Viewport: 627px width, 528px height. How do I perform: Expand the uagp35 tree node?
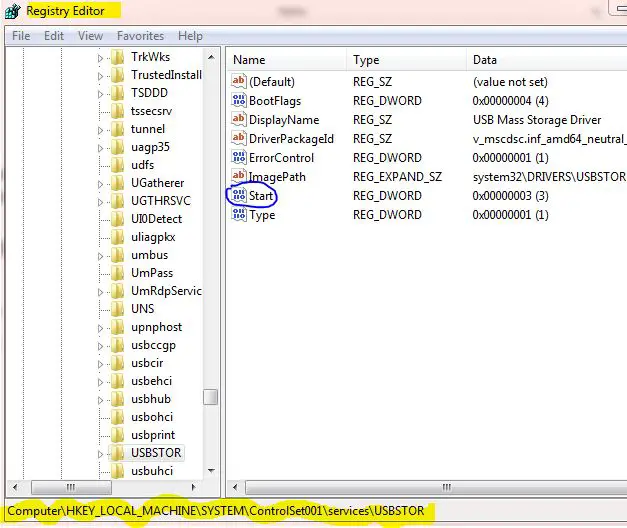click(x=100, y=148)
